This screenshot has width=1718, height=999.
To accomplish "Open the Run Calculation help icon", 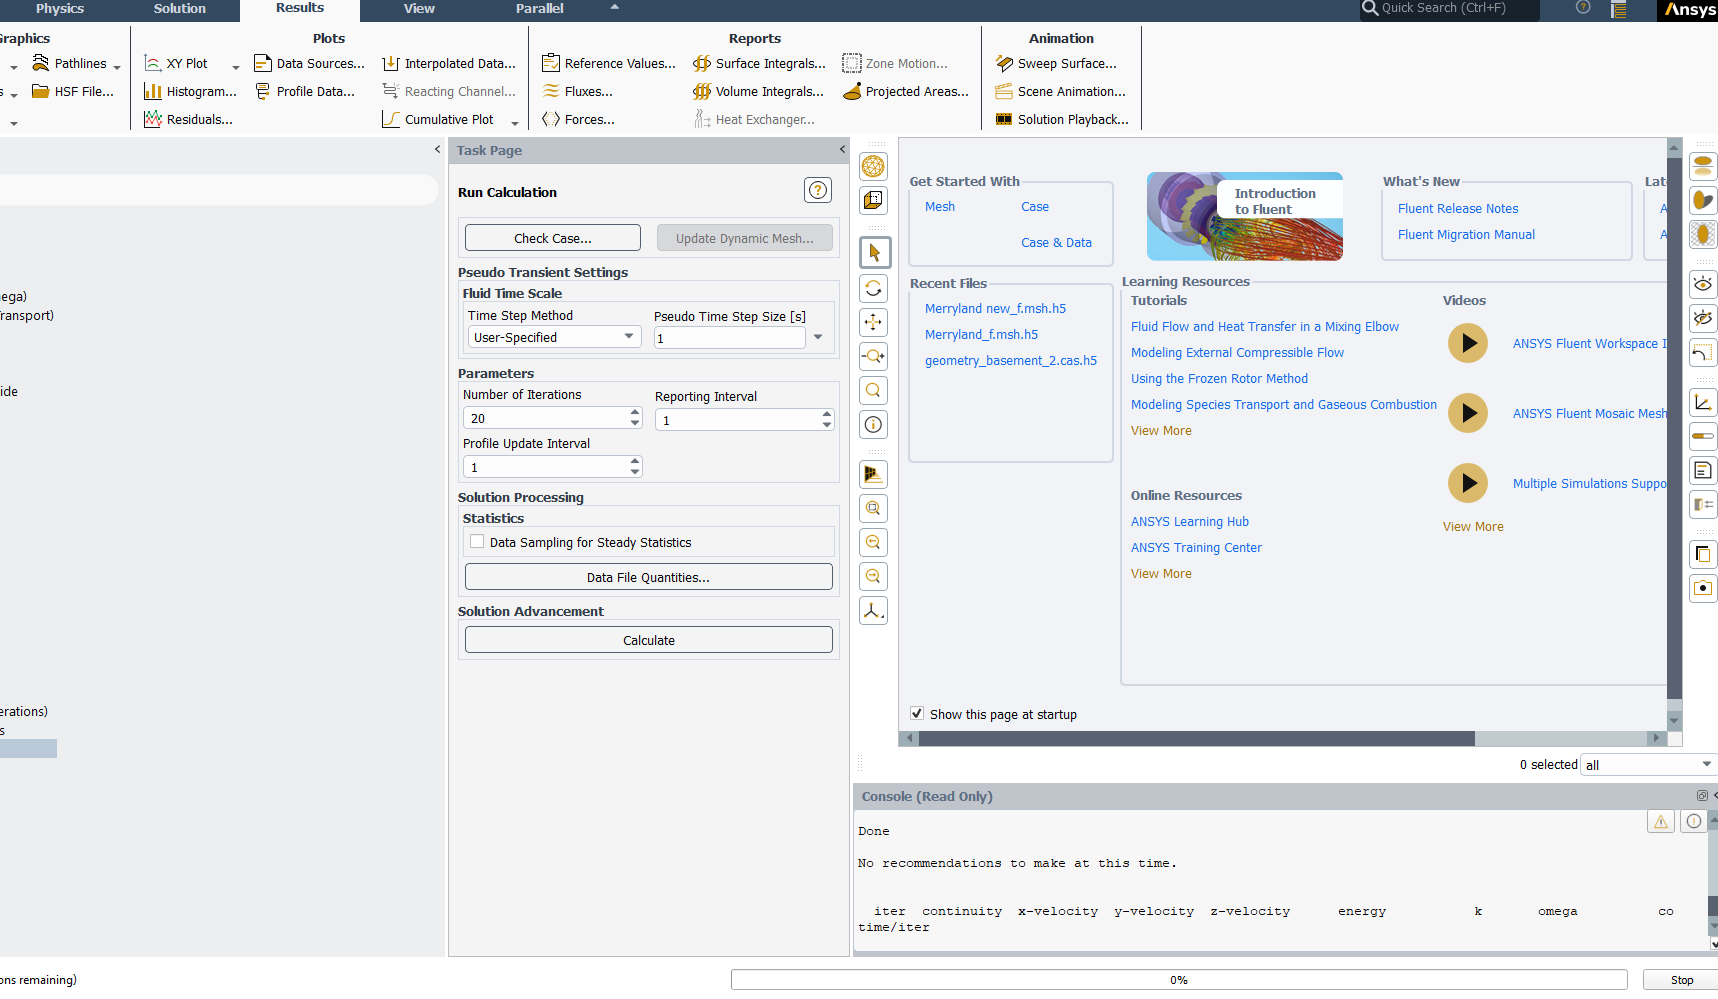I will click(x=818, y=190).
